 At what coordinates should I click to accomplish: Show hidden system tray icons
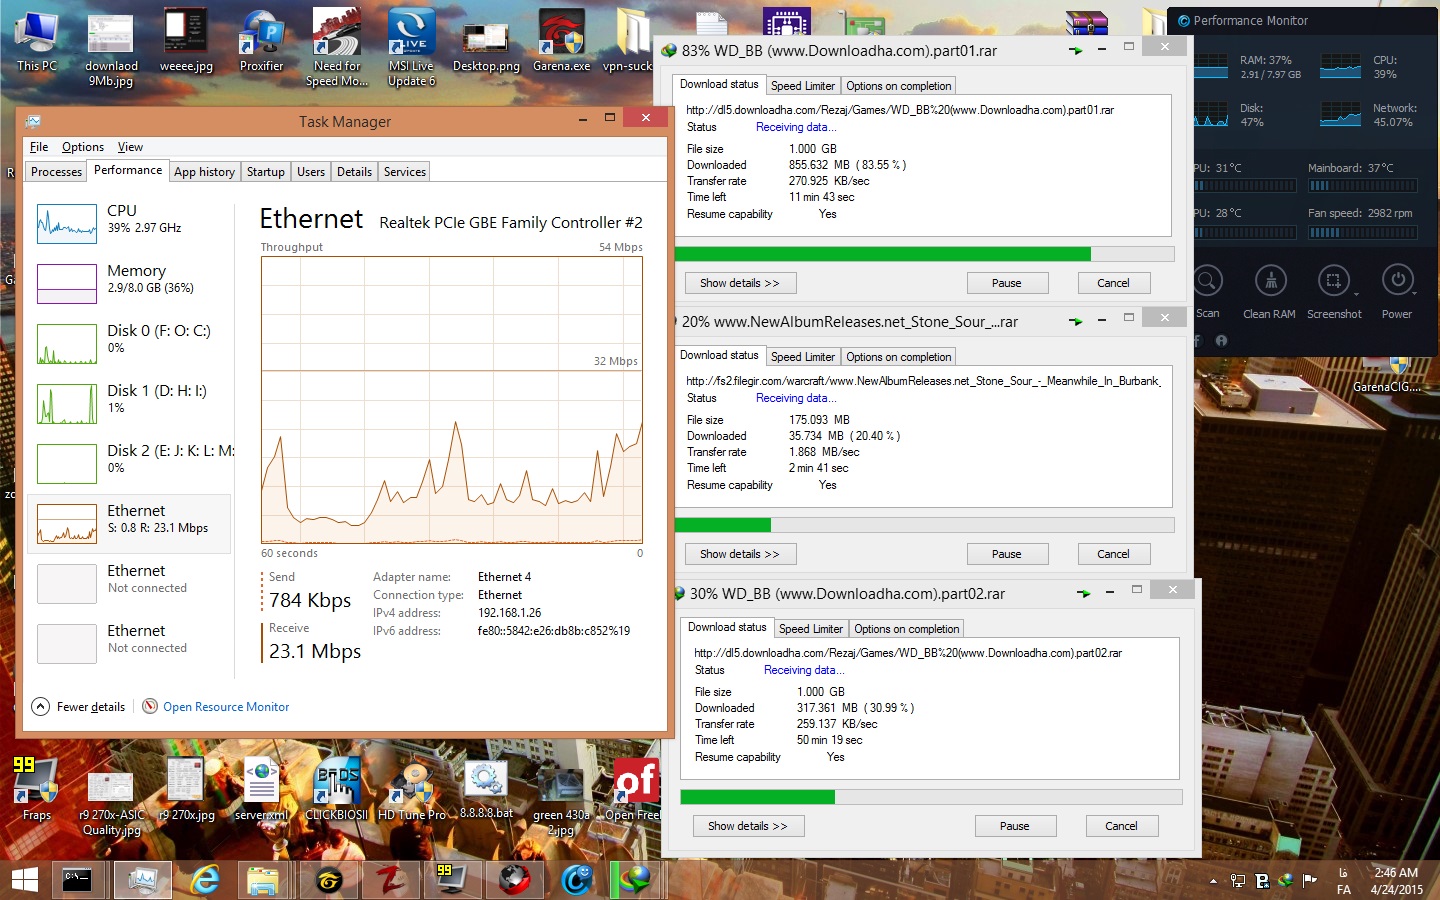(1213, 881)
